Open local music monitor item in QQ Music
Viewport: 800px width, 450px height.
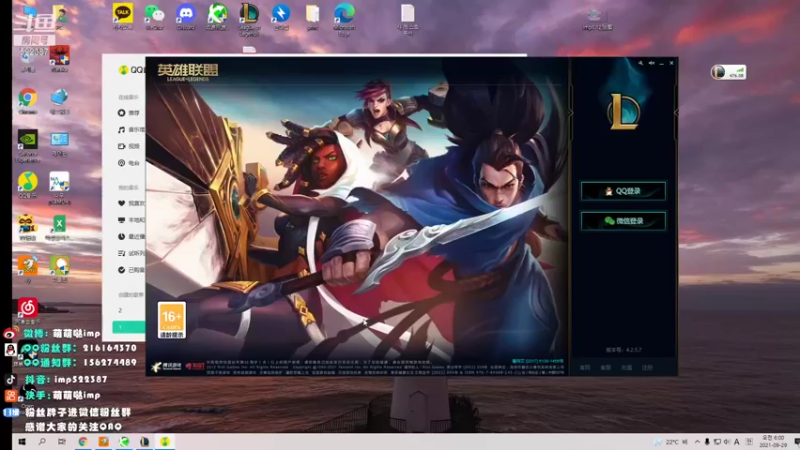[131, 220]
